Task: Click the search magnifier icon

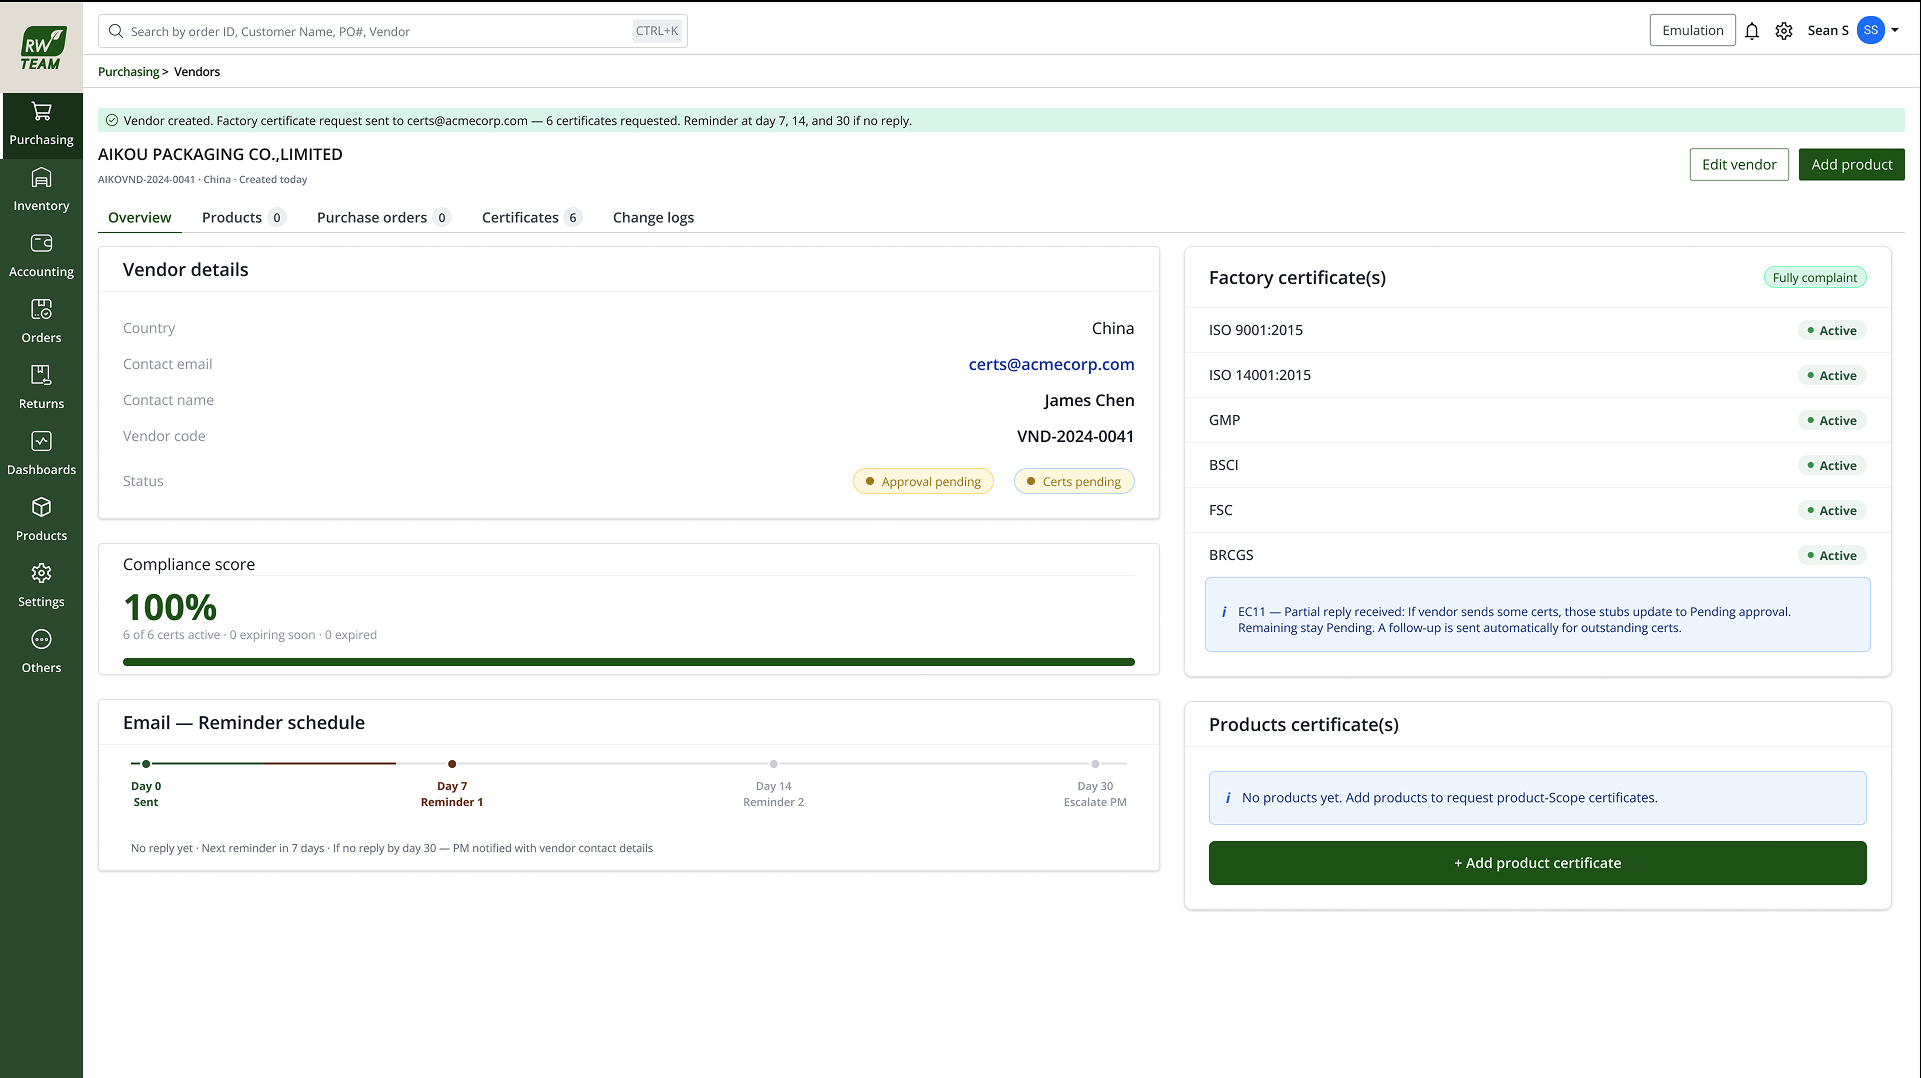Action: (116, 31)
